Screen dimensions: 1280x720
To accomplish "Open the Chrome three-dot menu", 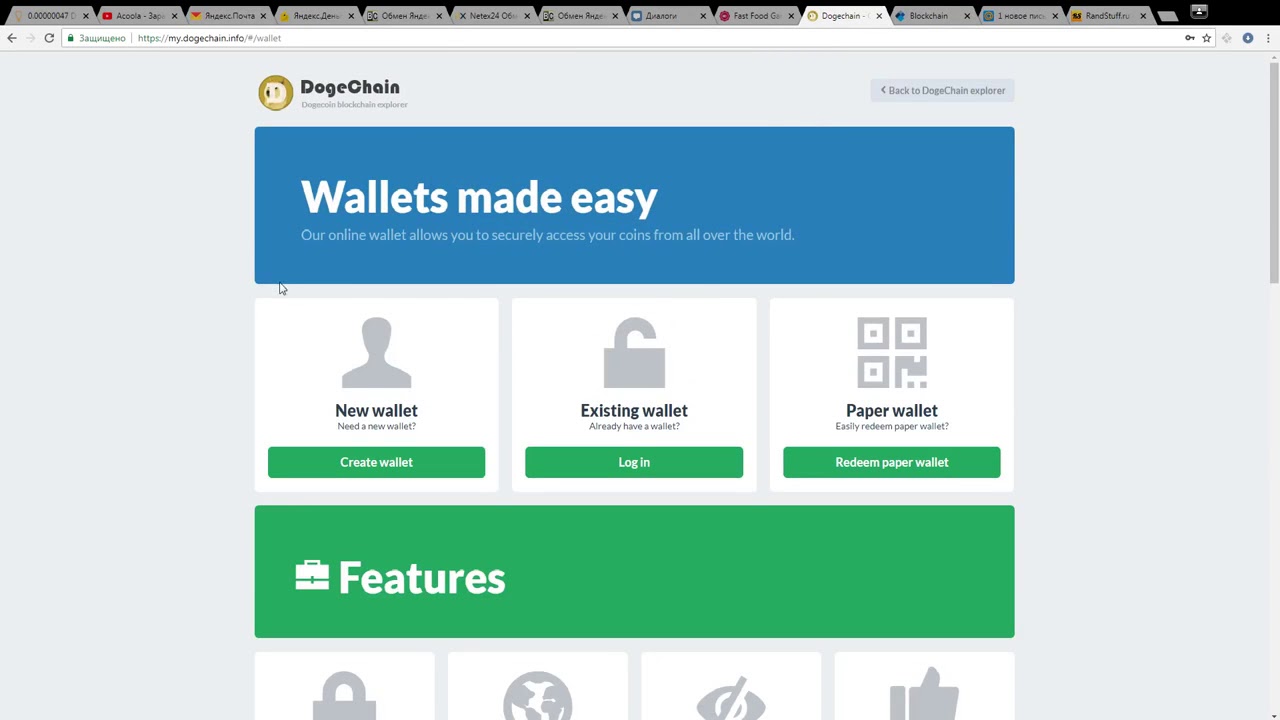I will (1267, 38).
